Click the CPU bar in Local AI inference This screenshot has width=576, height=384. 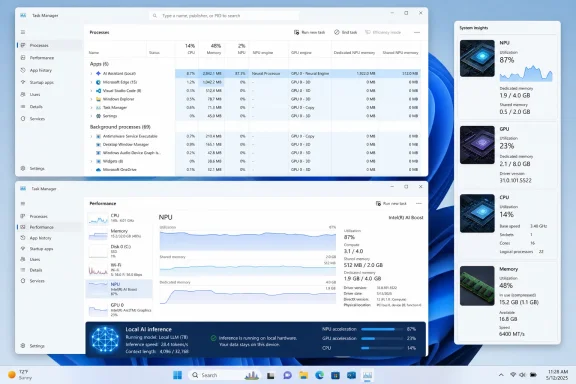pyautogui.click(x=382, y=348)
